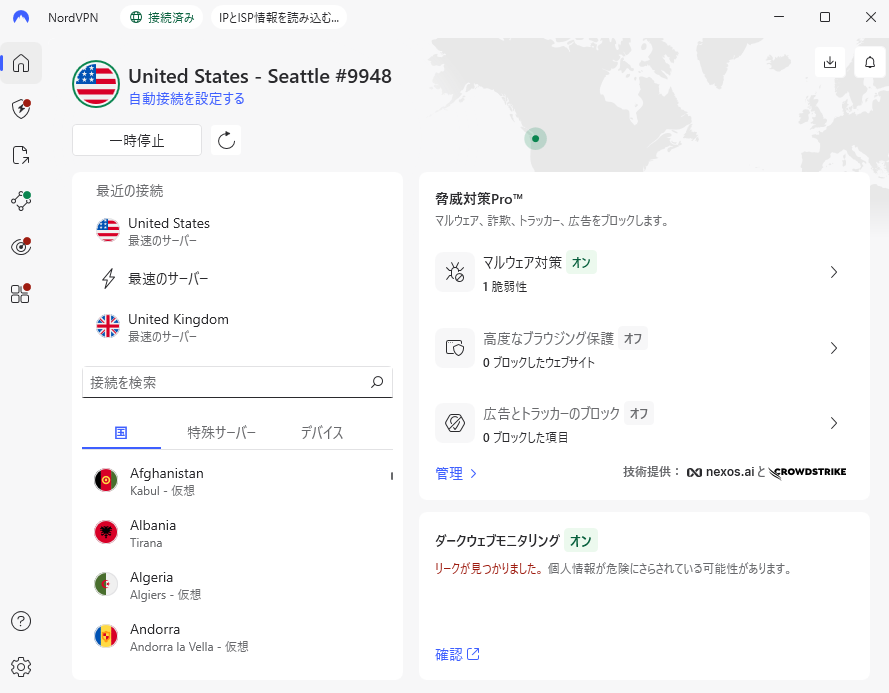This screenshot has width=889, height=693.
Task: Open the Meshnet icon in sidebar
Action: coord(21,200)
